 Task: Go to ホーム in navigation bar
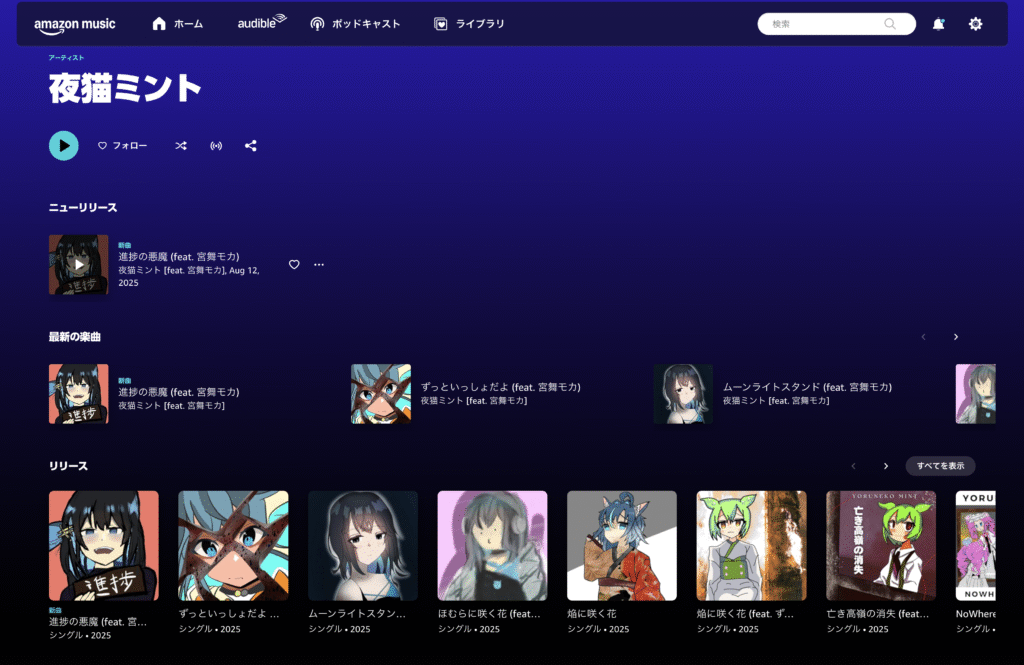pyautogui.click(x=178, y=24)
